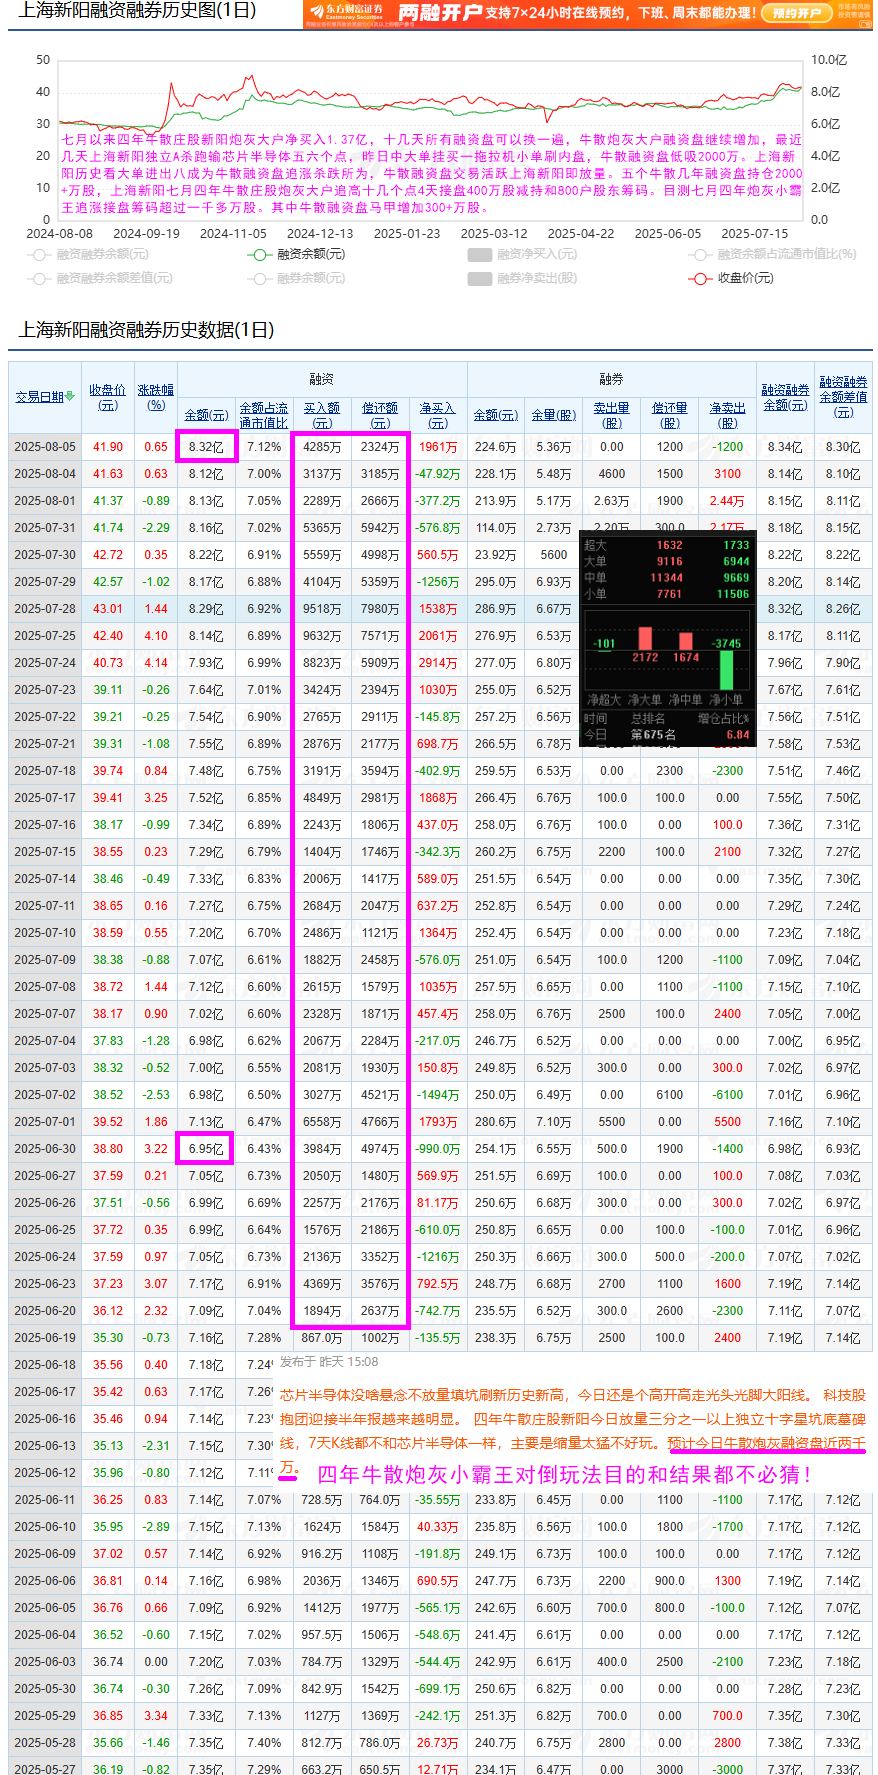Click the net buy value 1961万

point(438,447)
